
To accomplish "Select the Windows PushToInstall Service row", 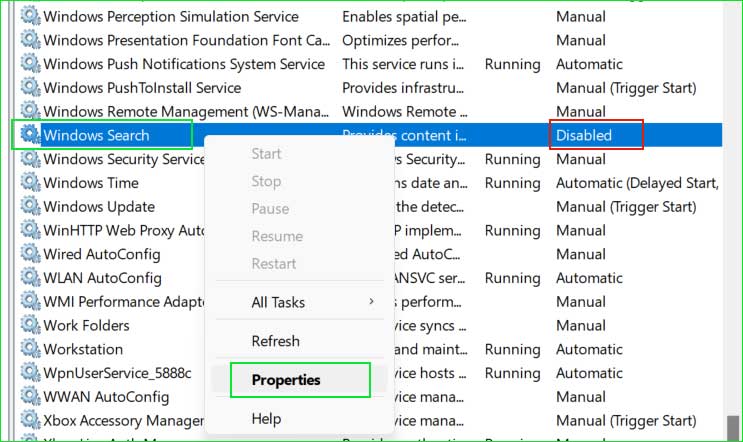I will [x=367, y=88].
